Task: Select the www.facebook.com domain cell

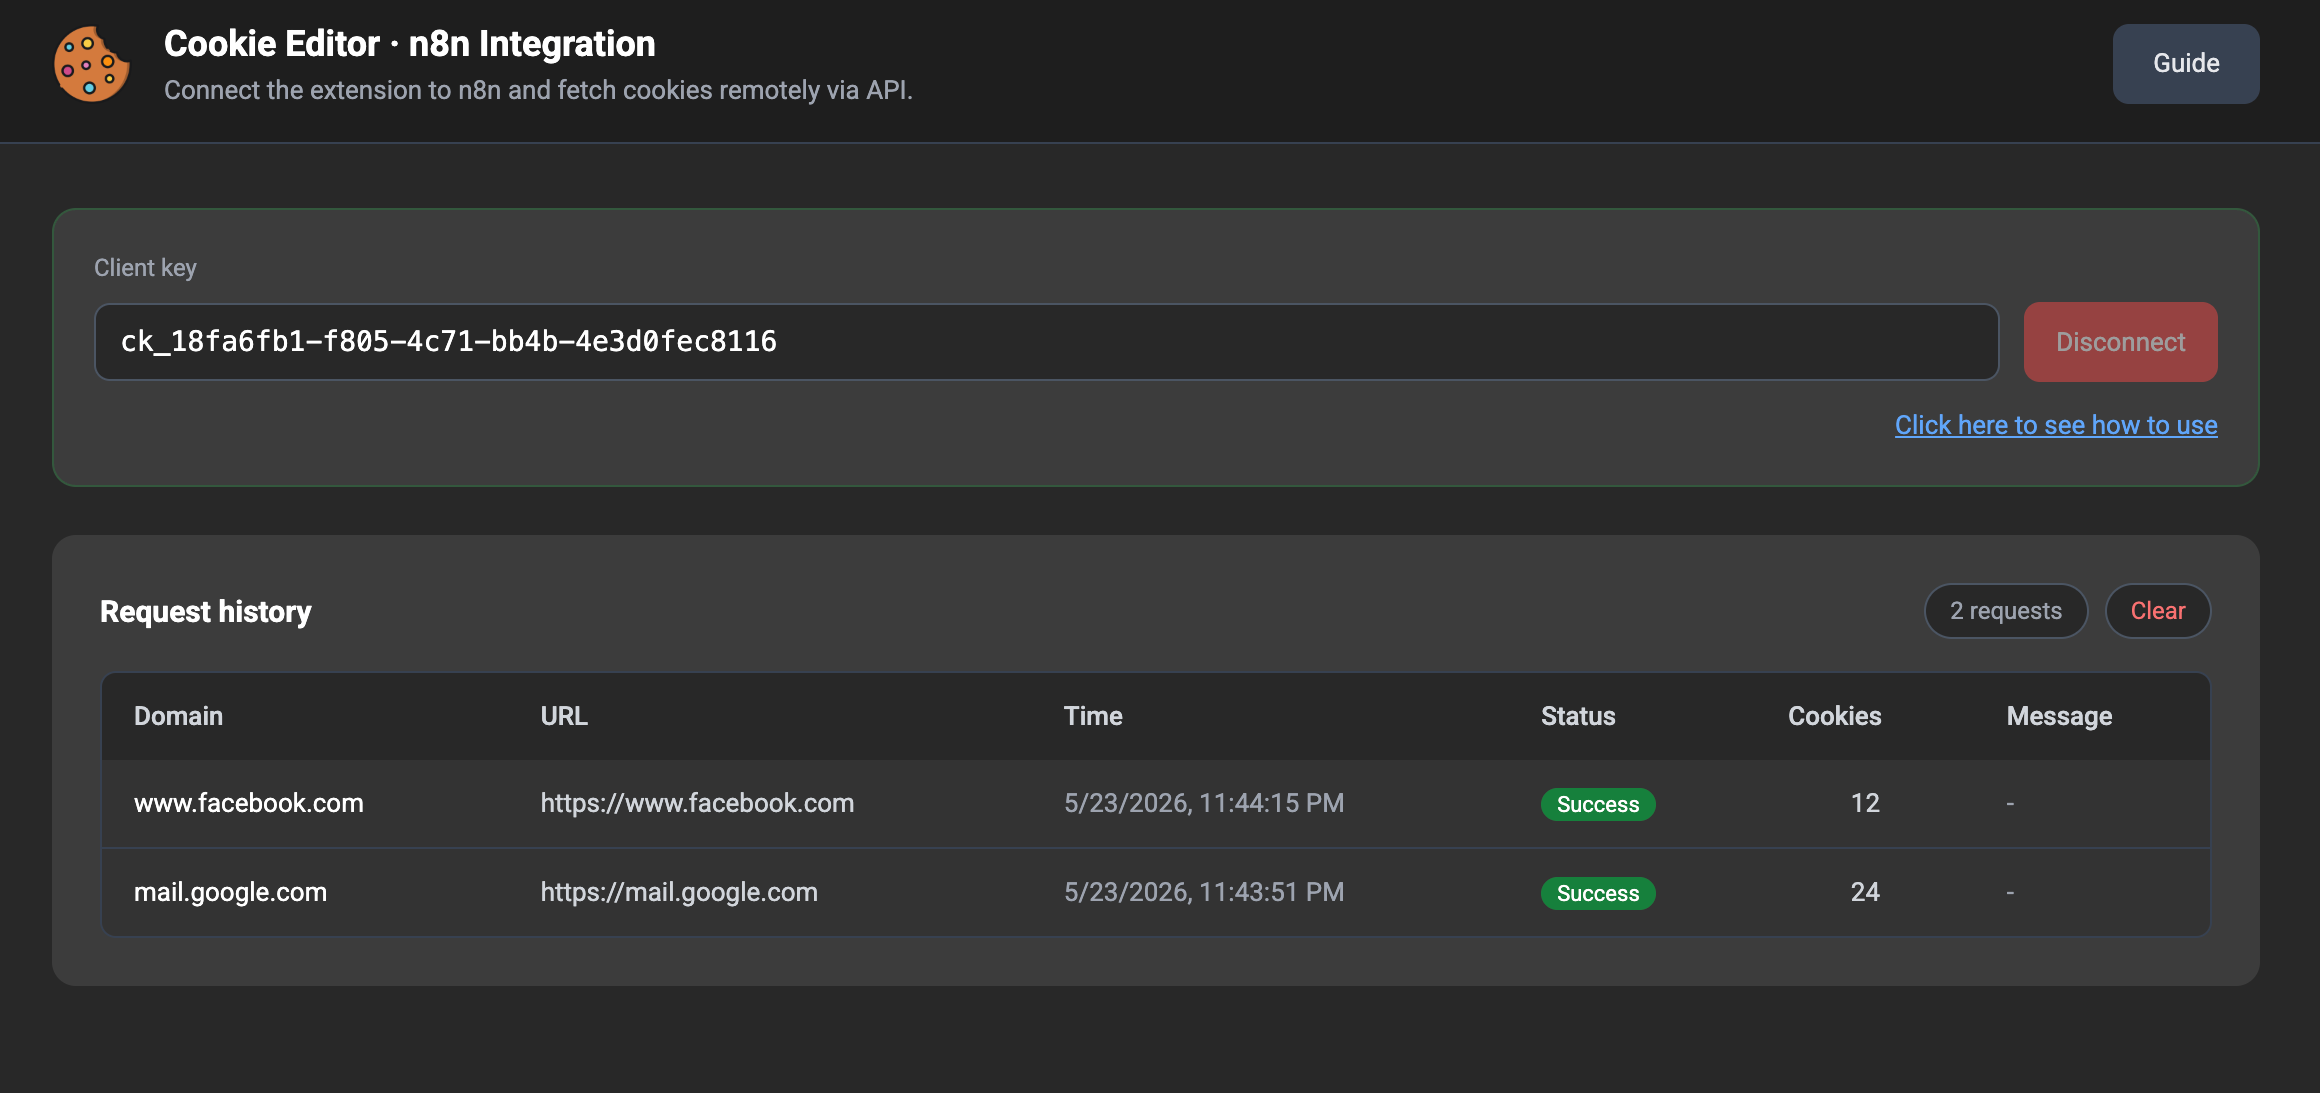Action: pos(249,803)
